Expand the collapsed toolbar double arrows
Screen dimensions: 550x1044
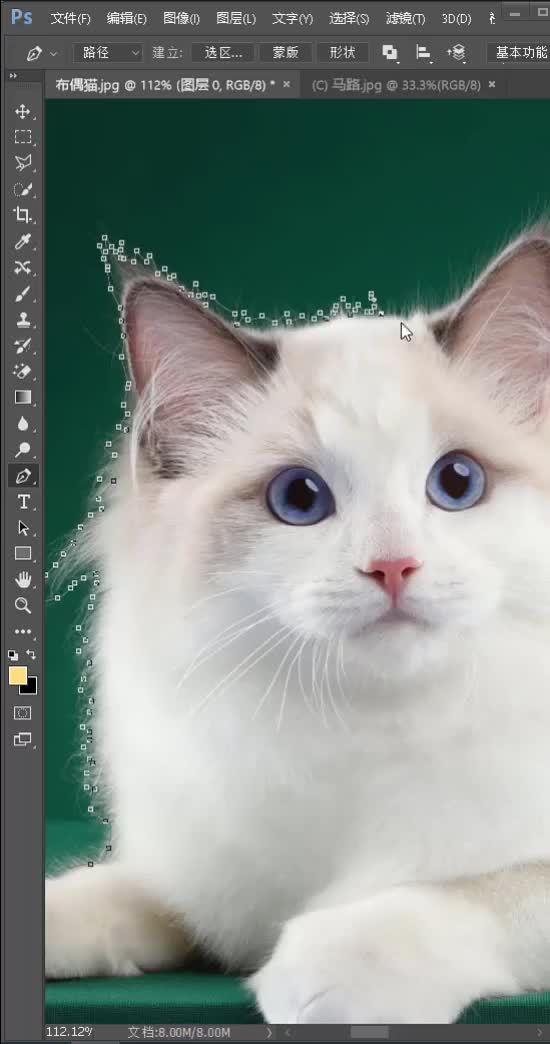coord(13,76)
